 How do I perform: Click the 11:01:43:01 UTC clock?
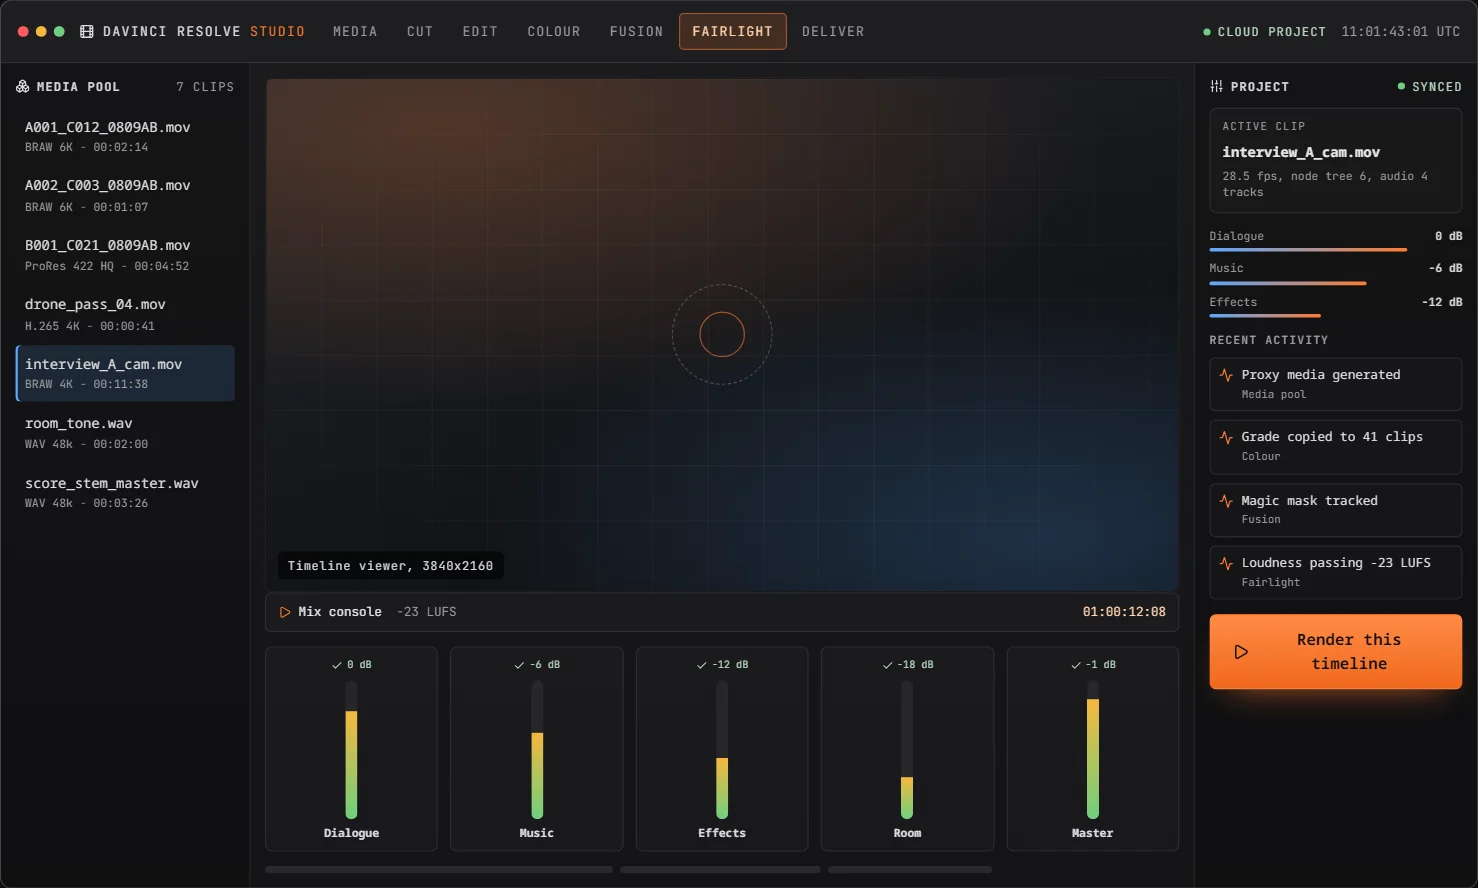coord(1401,32)
